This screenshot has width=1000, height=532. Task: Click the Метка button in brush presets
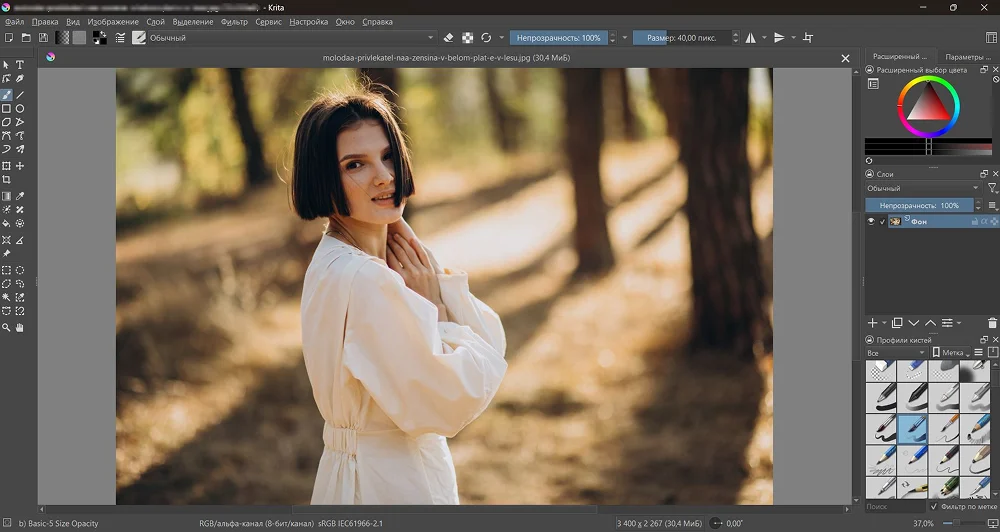[x=950, y=353]
